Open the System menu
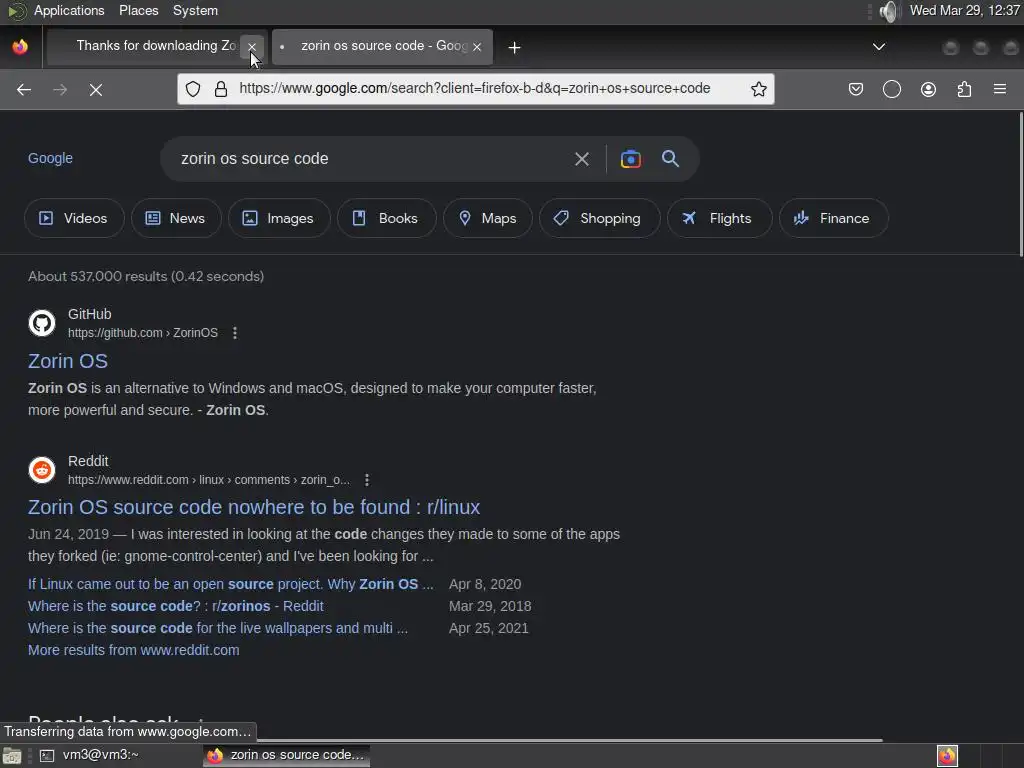Screen dimensions: 1024x768 click(x=195, y=10)
